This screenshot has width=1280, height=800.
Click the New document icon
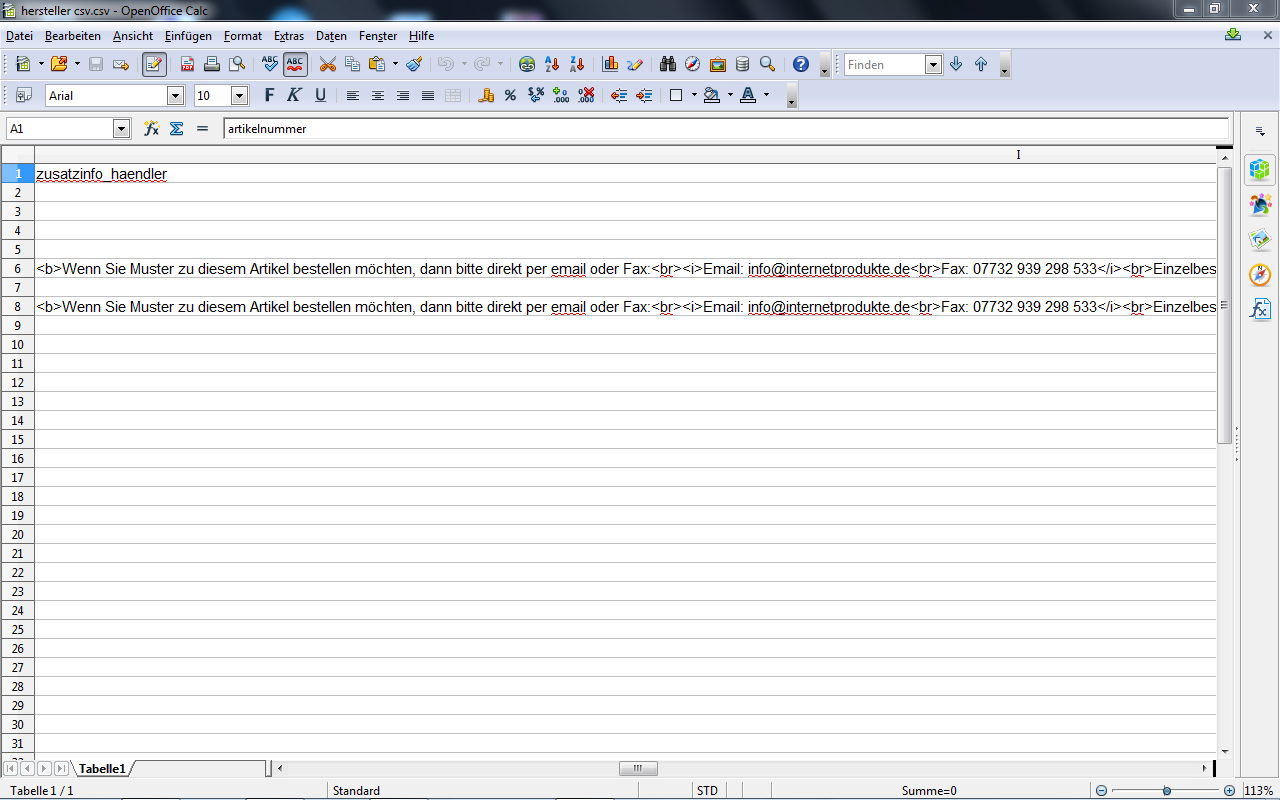coord(23,64)
